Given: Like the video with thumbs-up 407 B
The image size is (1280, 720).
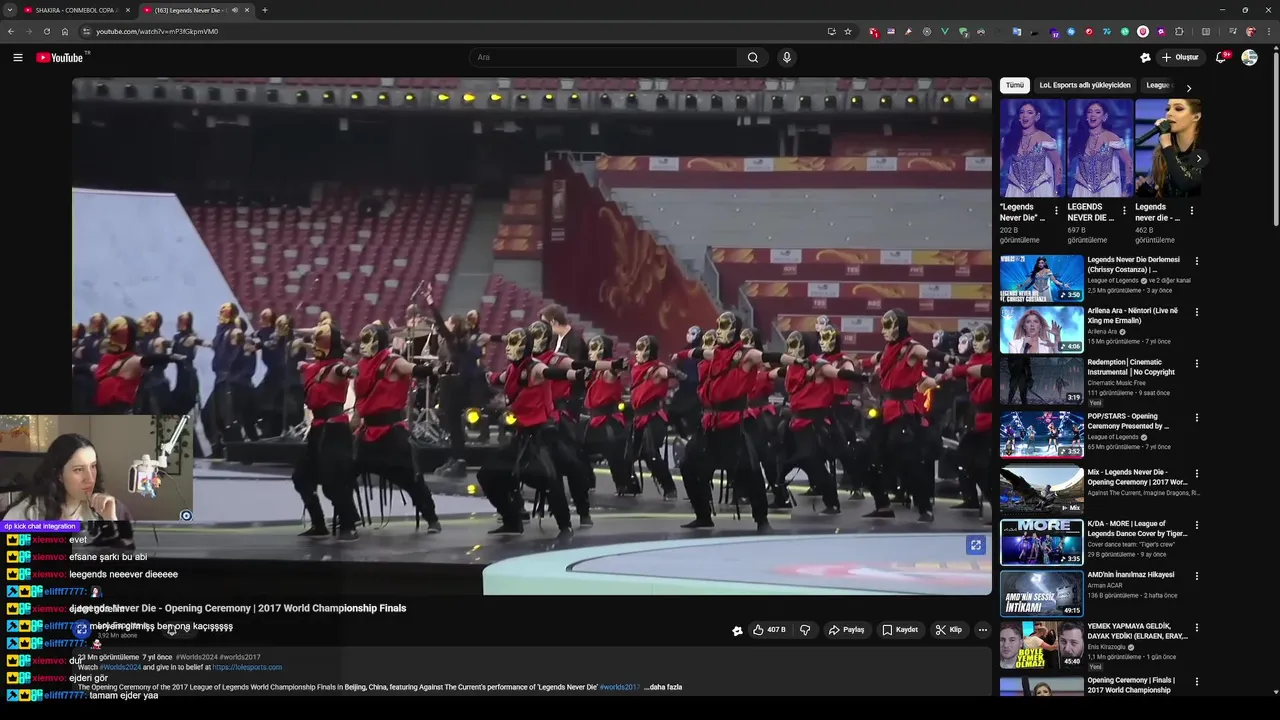Looking at the screenshot, I should pos(769,630).
